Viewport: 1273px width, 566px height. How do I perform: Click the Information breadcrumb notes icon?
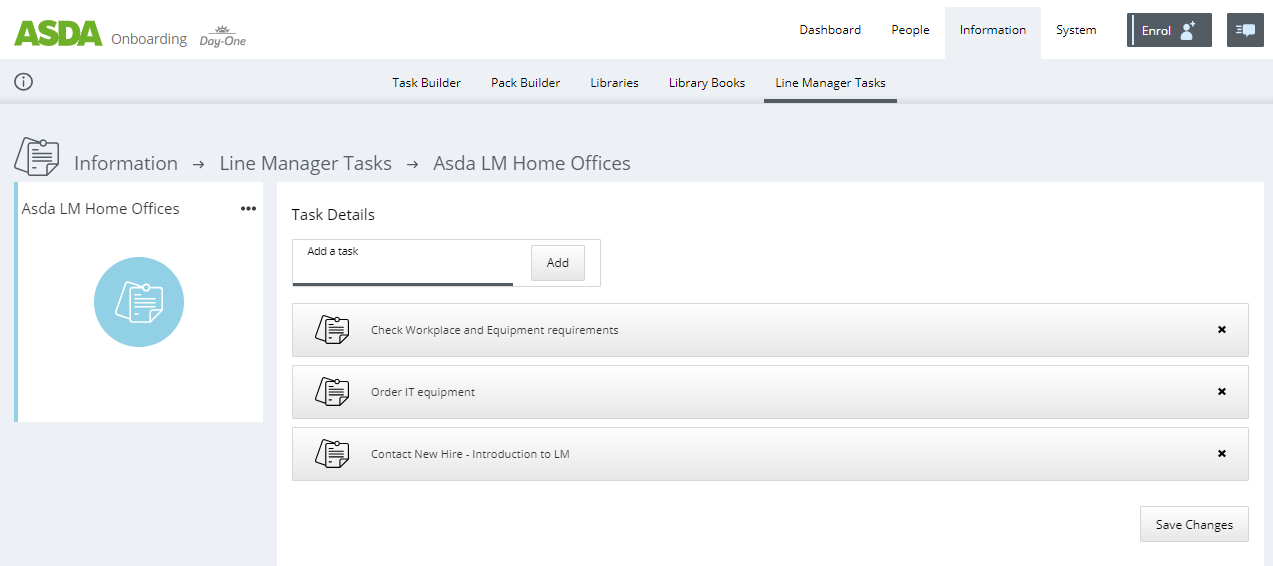pos(36,157)
